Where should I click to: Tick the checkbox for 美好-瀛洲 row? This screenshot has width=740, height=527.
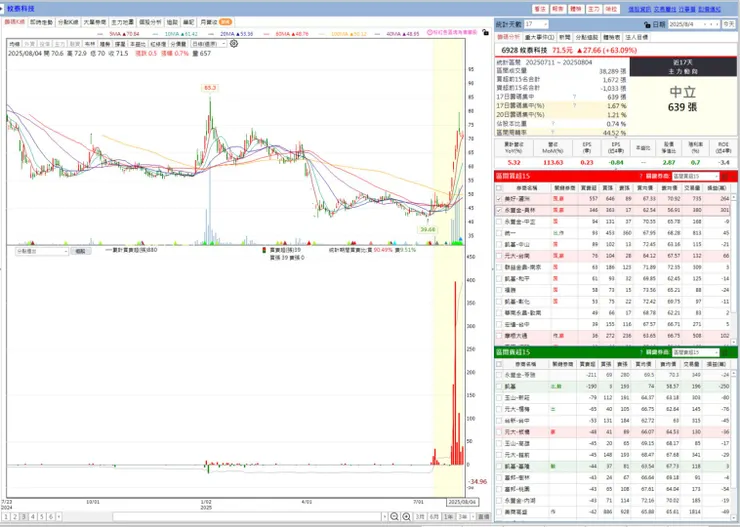pos(499,199)
